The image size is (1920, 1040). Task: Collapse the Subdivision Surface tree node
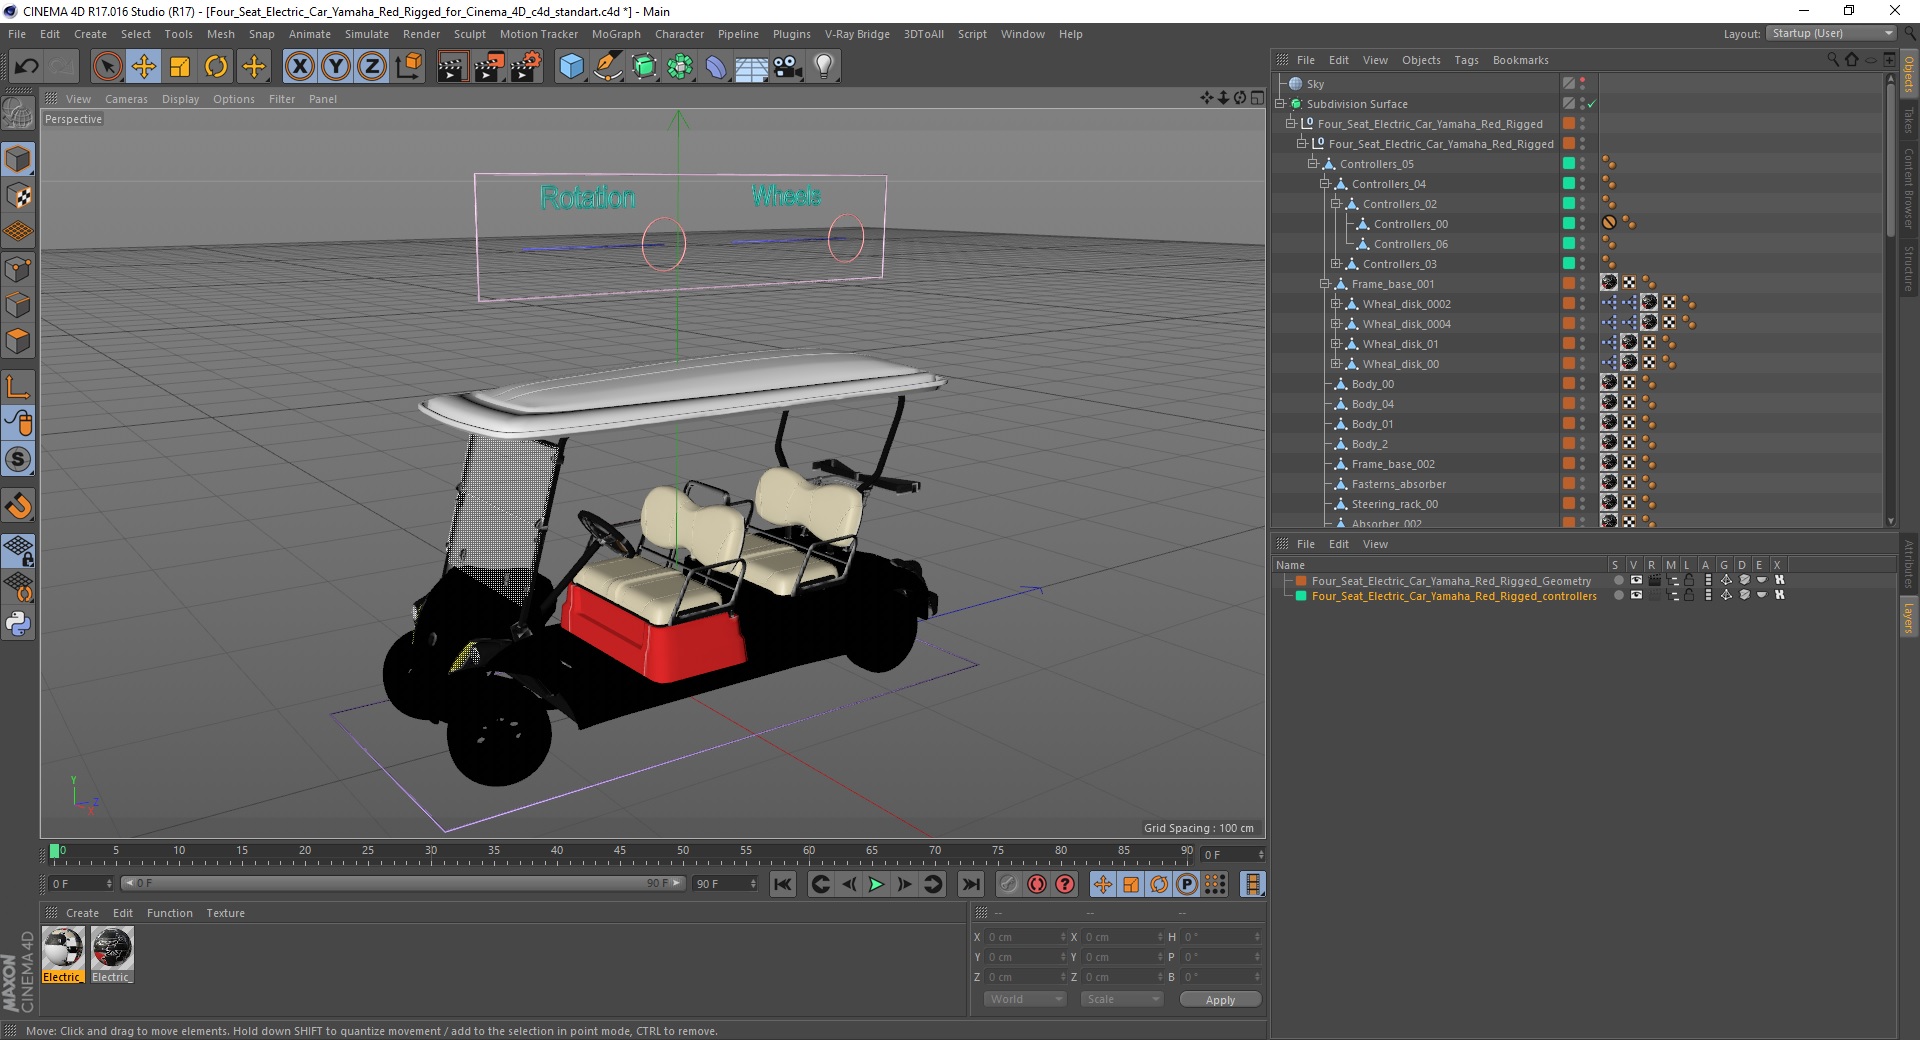coord(1280,103)
